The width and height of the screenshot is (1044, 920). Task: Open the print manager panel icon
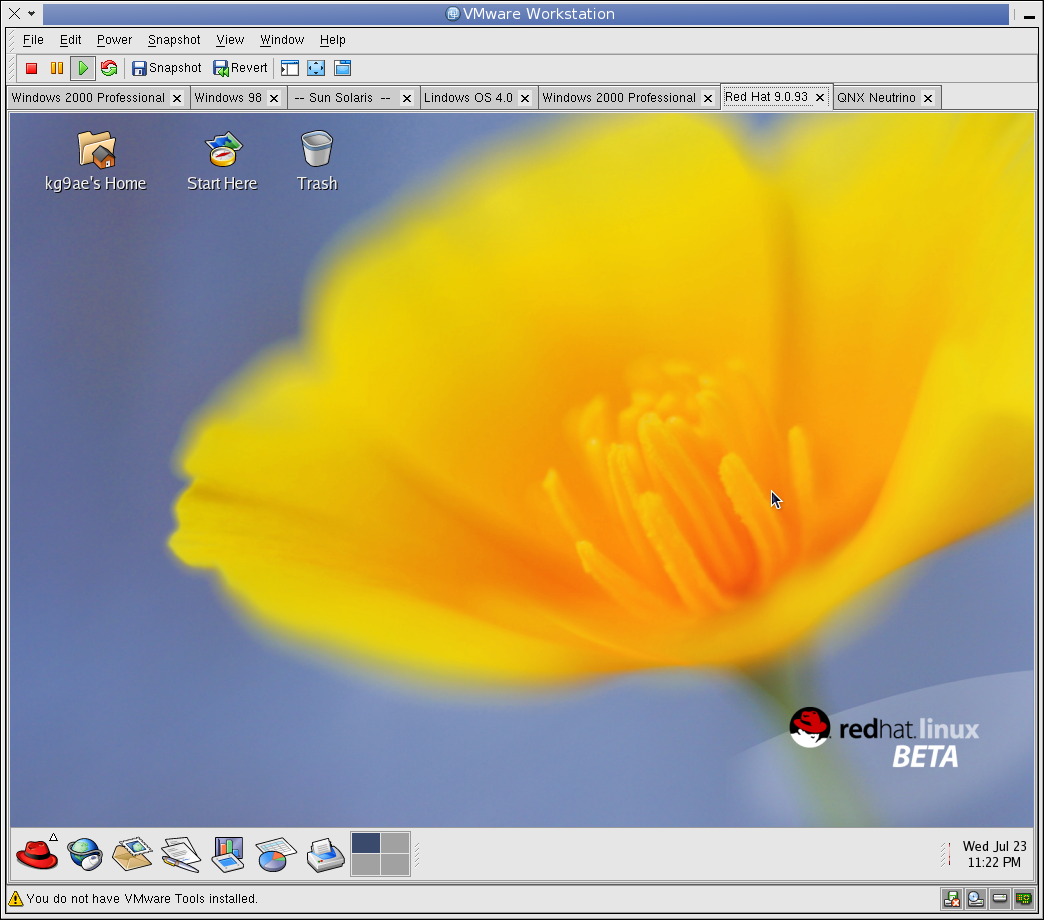pos(325,855)
